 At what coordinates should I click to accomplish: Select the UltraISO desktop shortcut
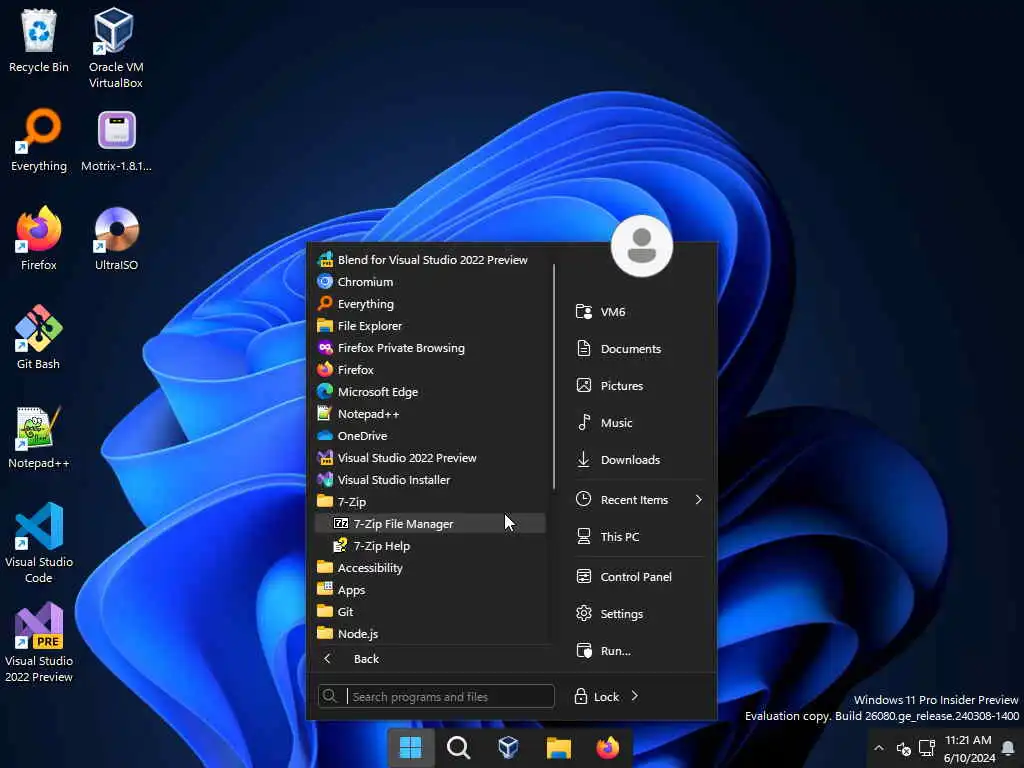tap(116, 238)
